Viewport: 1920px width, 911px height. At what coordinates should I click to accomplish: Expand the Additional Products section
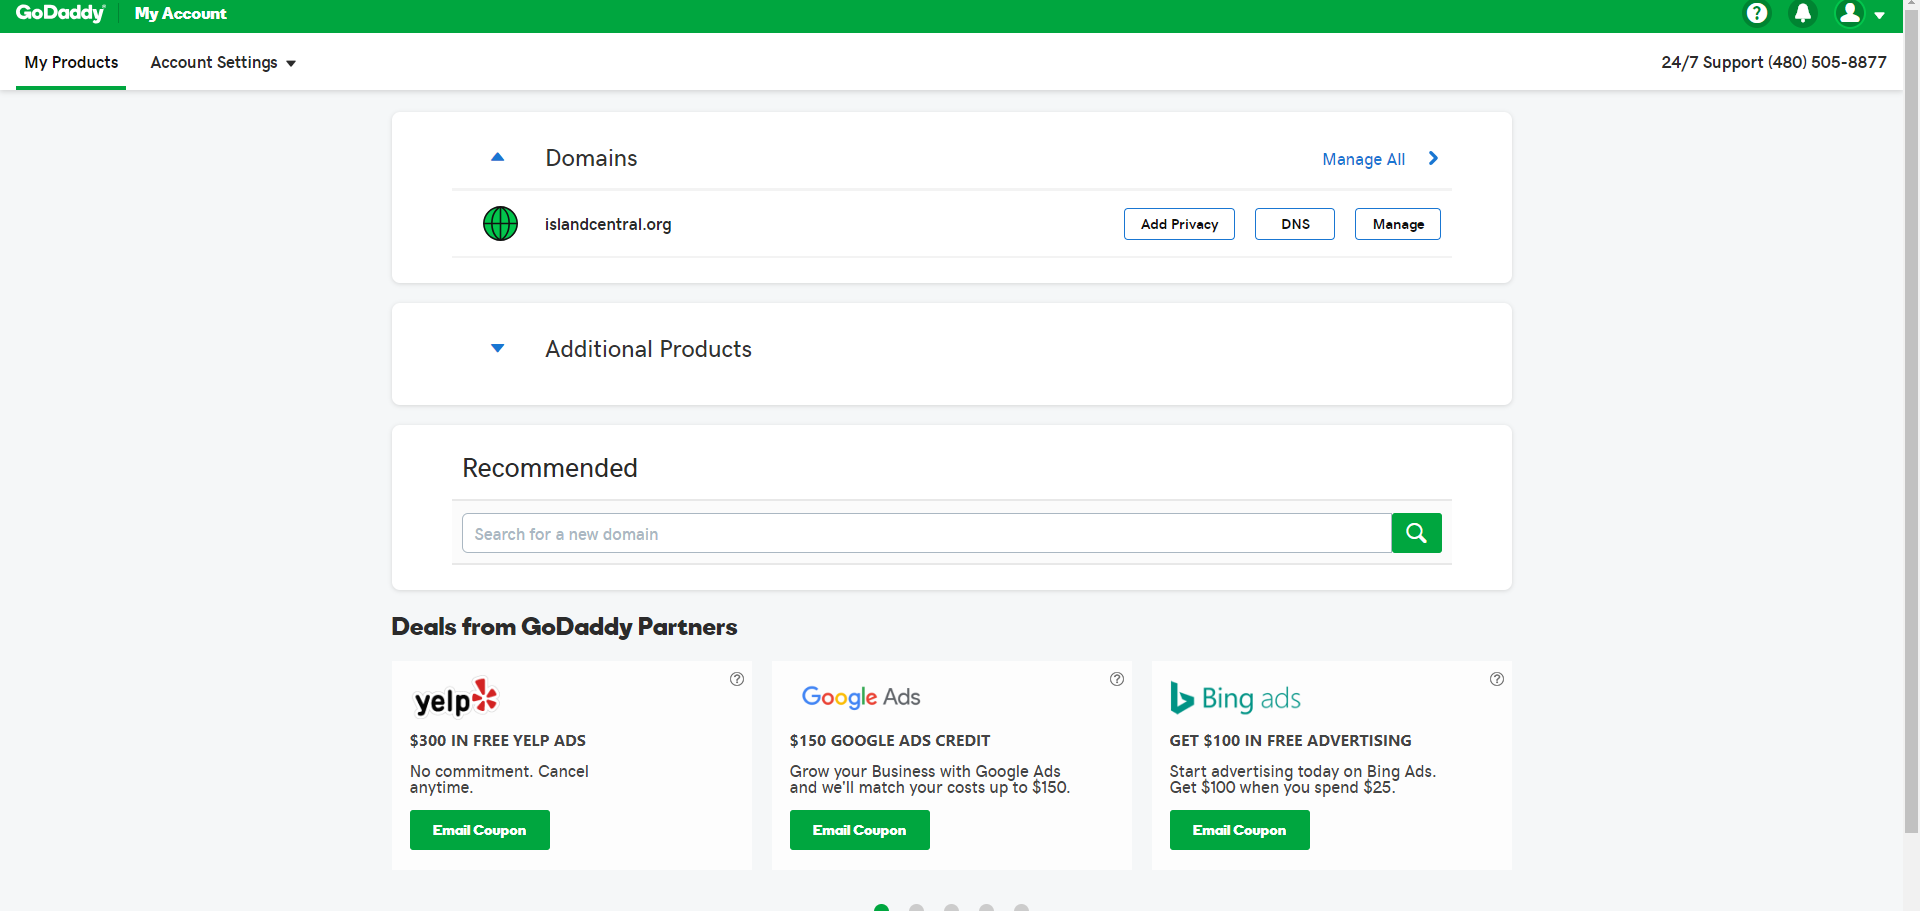(498, 349)
